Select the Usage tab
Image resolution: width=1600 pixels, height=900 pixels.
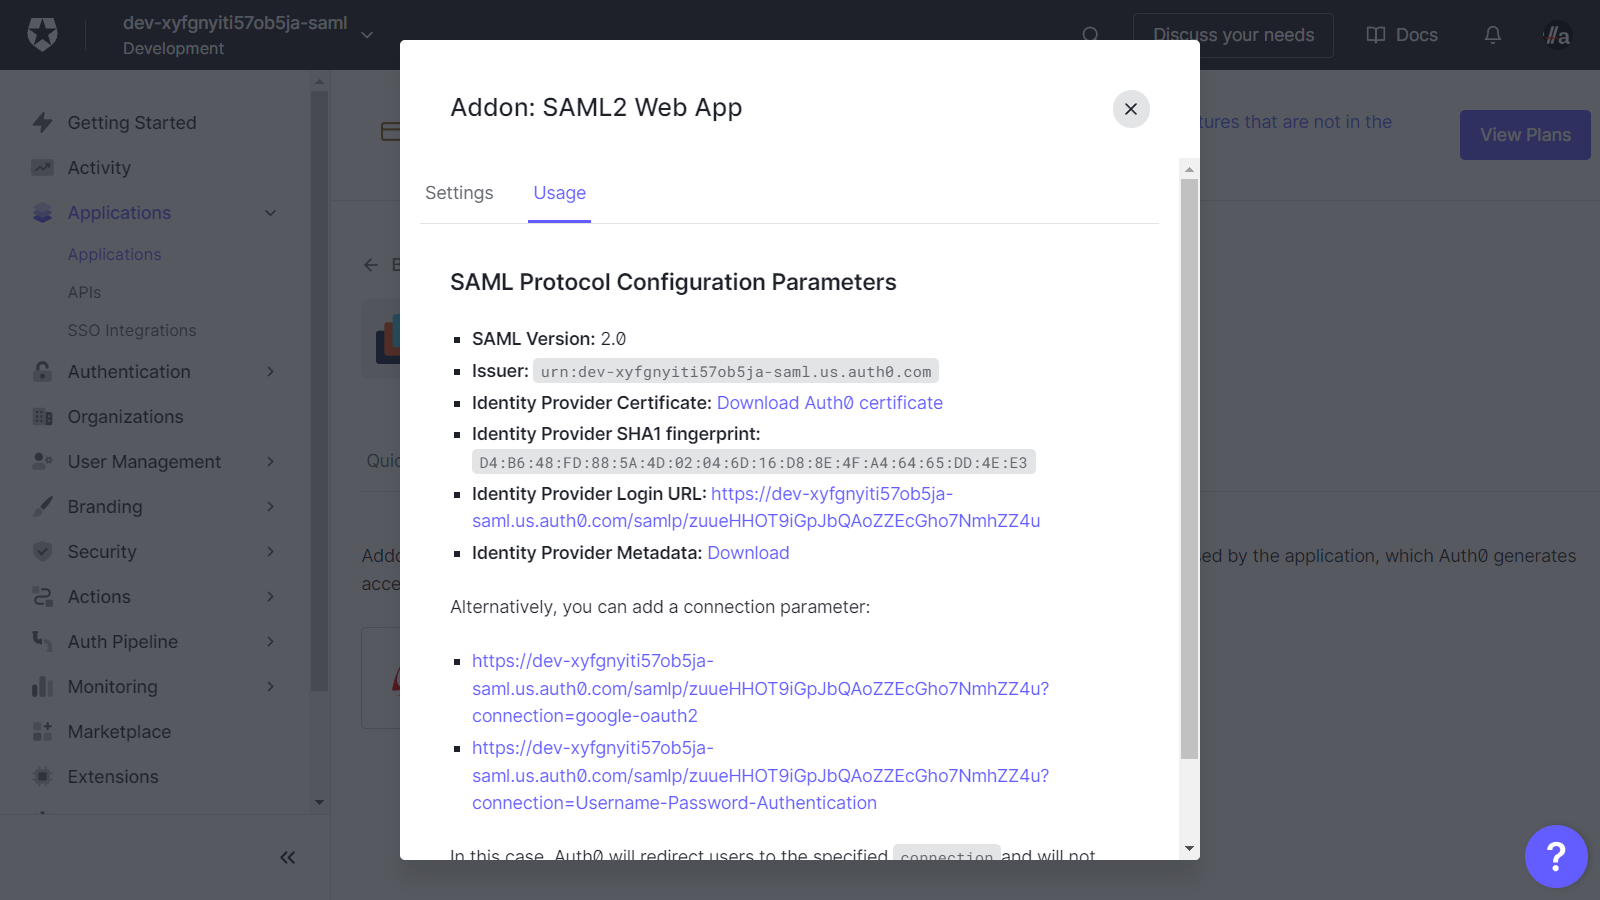(559, 193)
